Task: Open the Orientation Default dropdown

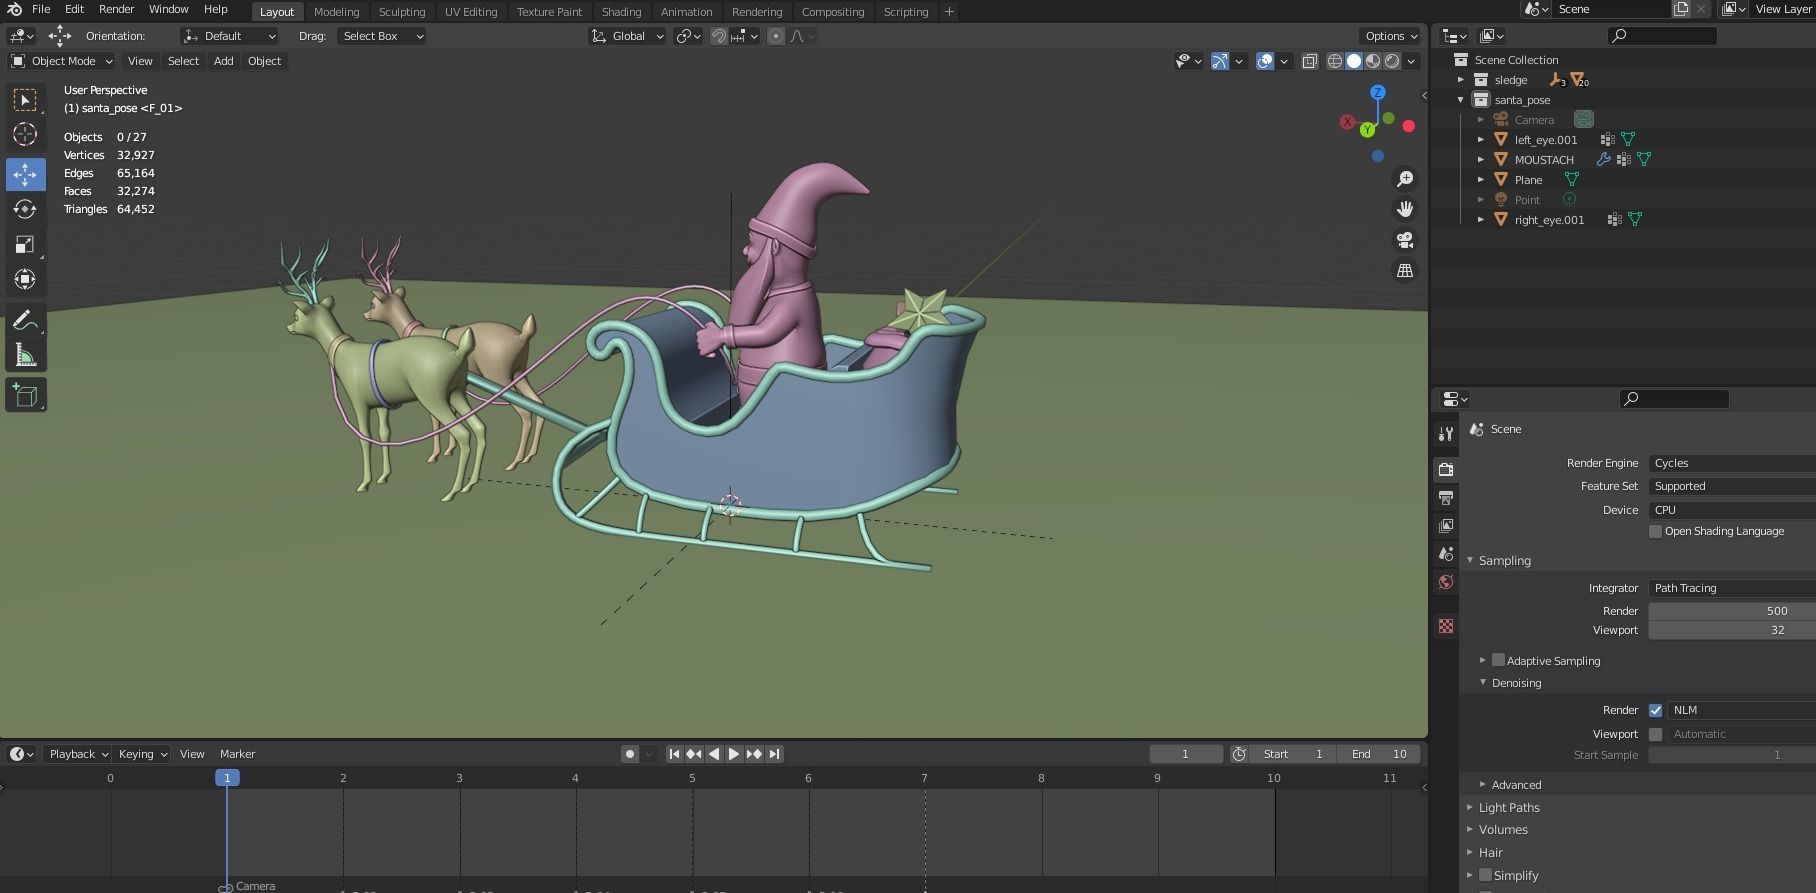Action: pos(229,36)
